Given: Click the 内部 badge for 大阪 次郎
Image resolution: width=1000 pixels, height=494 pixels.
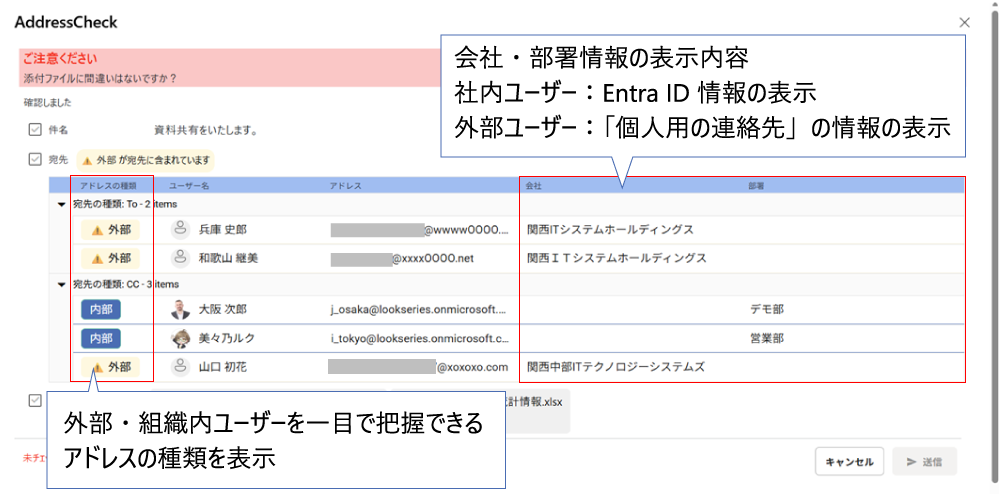Looking at the screenshot, I should 101,309.
